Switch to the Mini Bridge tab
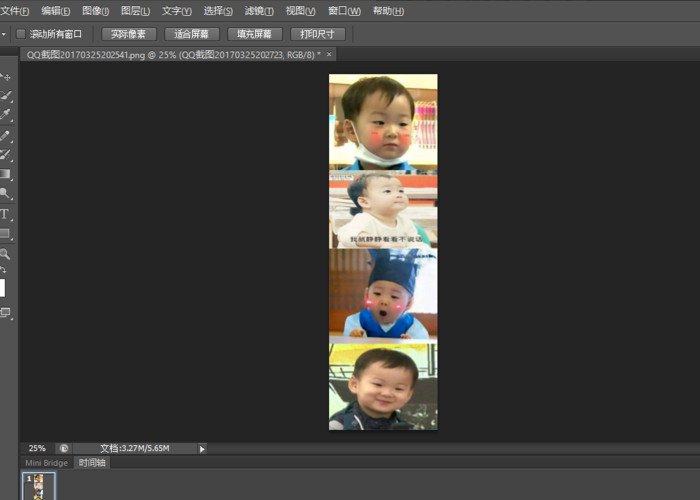 pos(46,463)
